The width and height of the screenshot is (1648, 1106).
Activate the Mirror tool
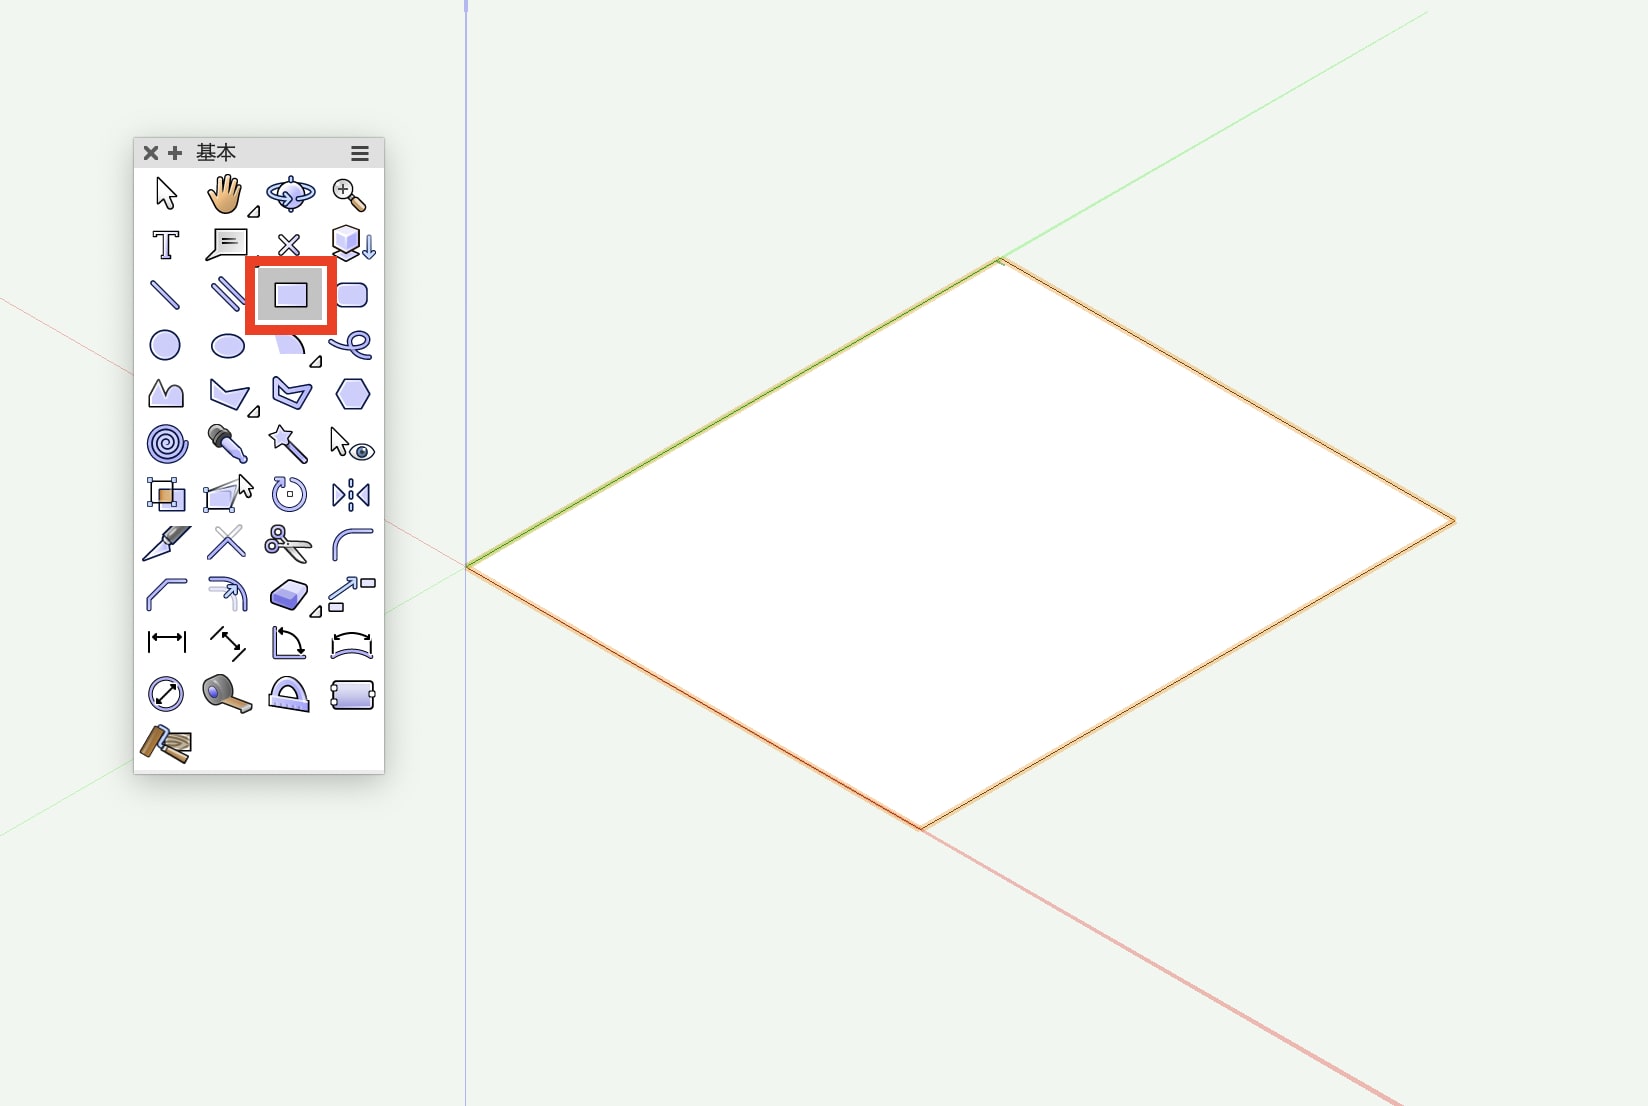[351, 494]
